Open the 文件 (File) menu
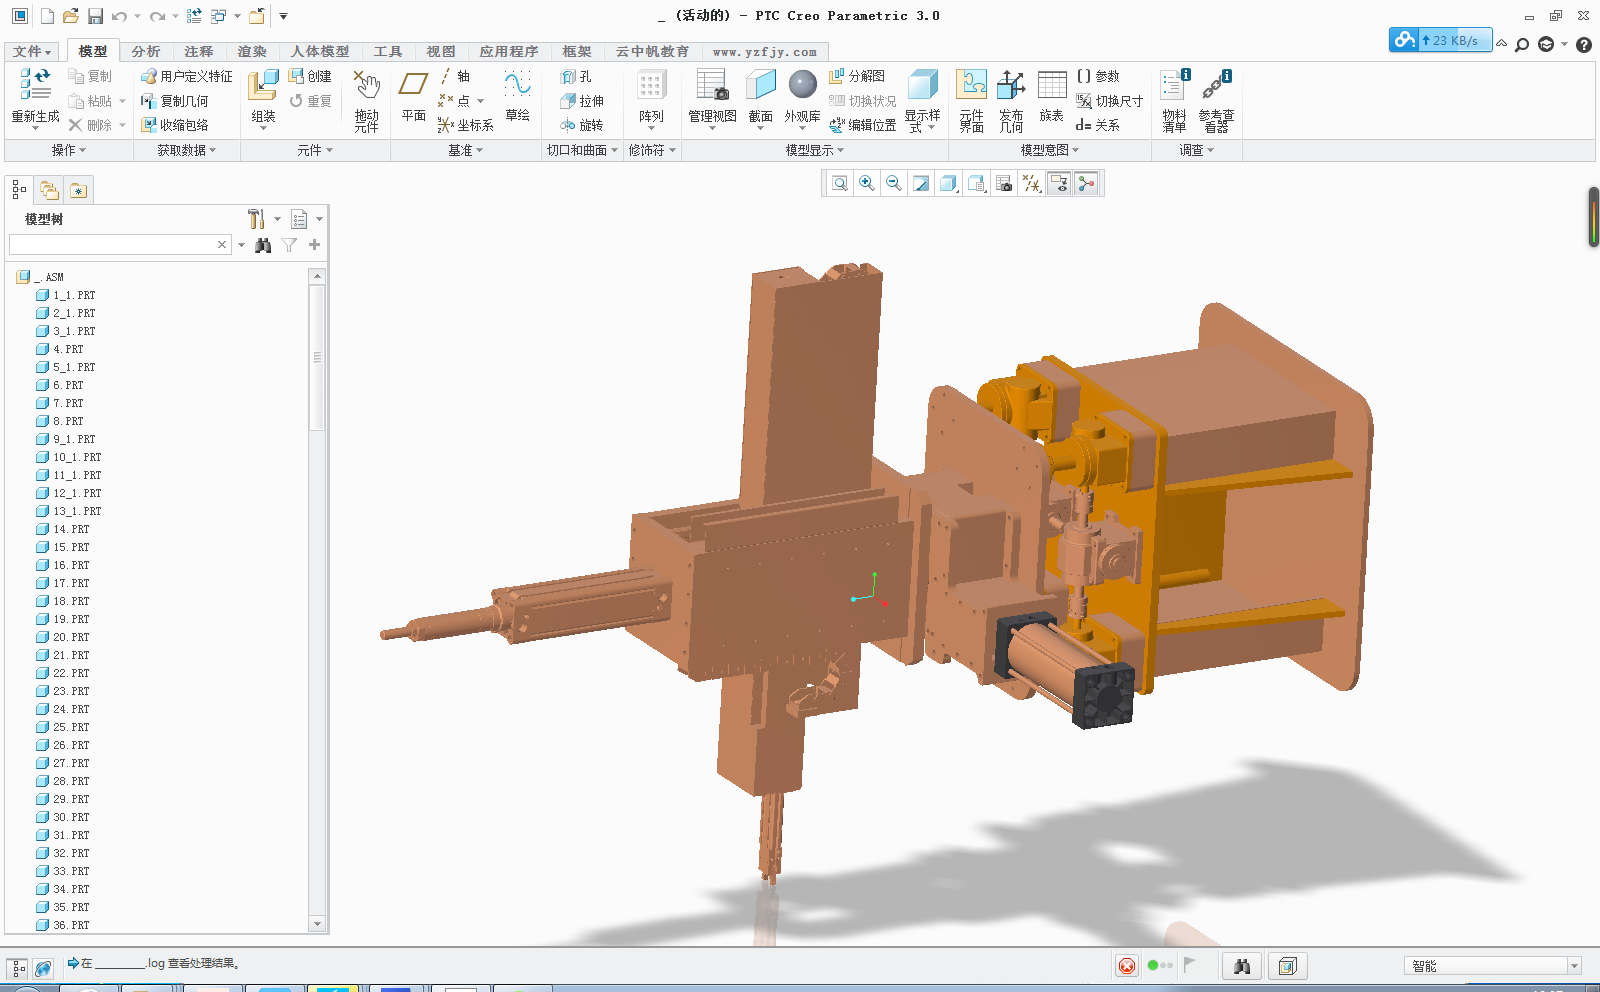Screen dimensions: 1600x992 tap(32, 51)
